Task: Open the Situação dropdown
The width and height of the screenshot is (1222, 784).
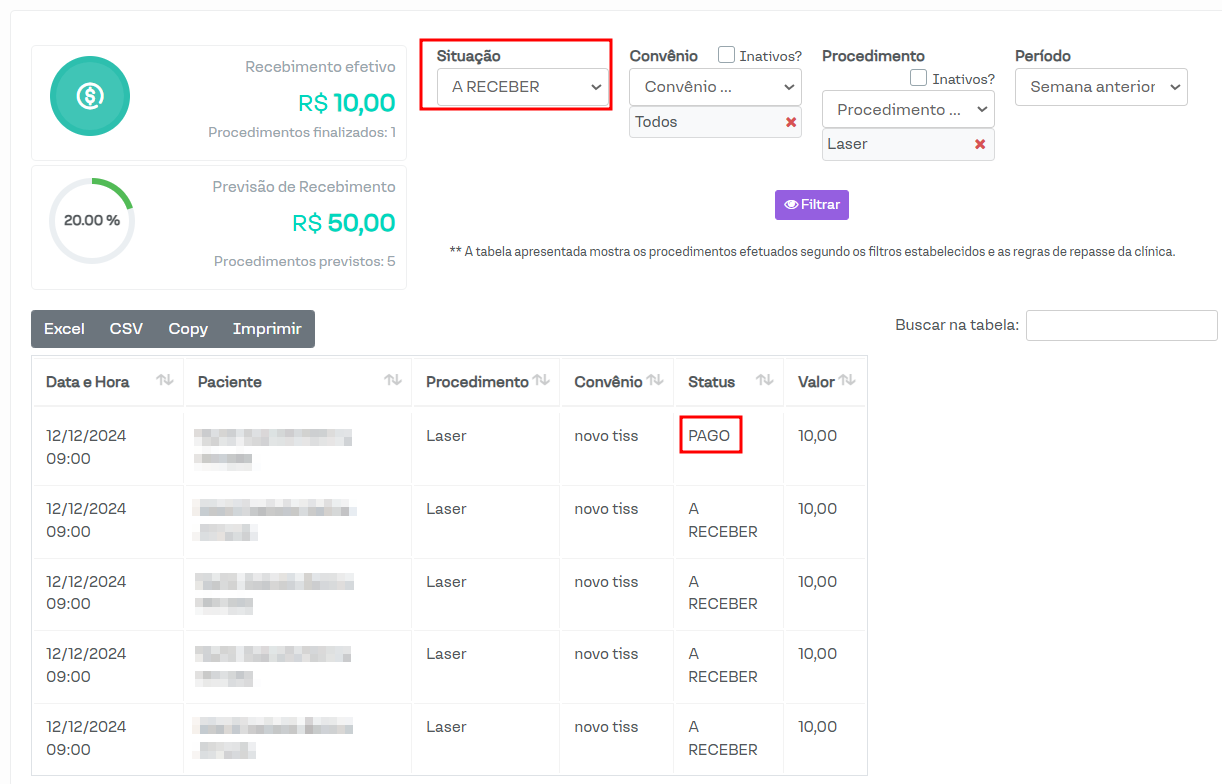Action: [x=523, y=87]
